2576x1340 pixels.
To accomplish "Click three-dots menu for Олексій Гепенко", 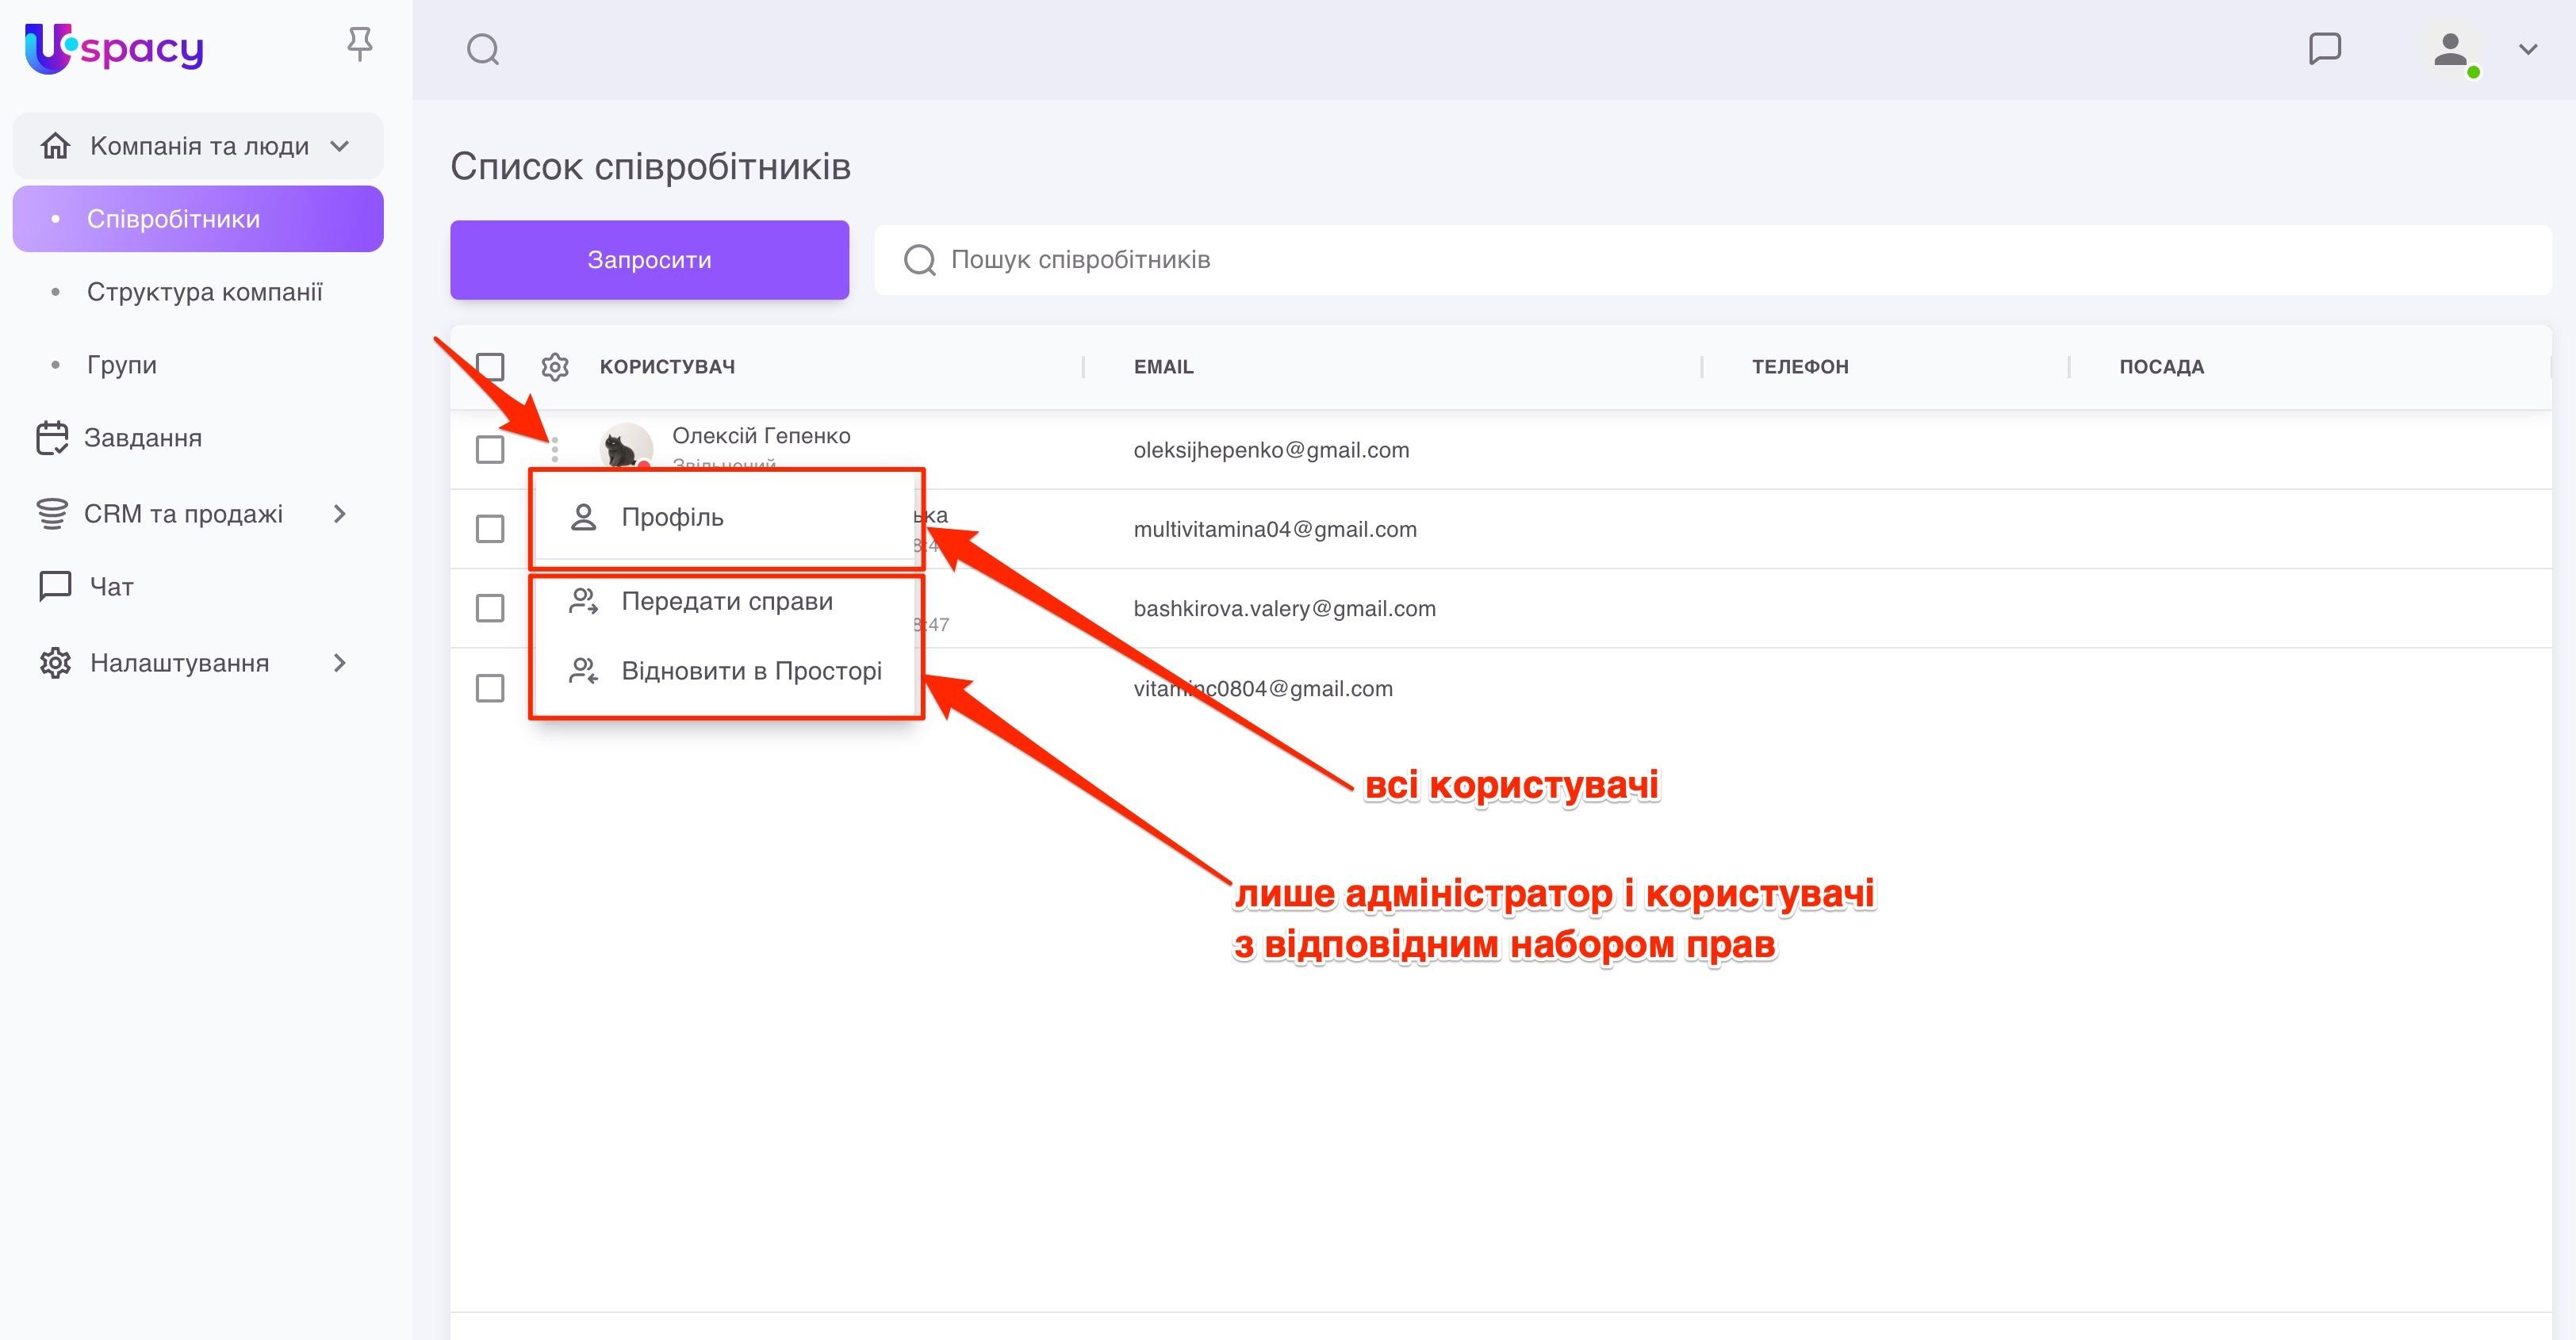I will pos(555,449).
